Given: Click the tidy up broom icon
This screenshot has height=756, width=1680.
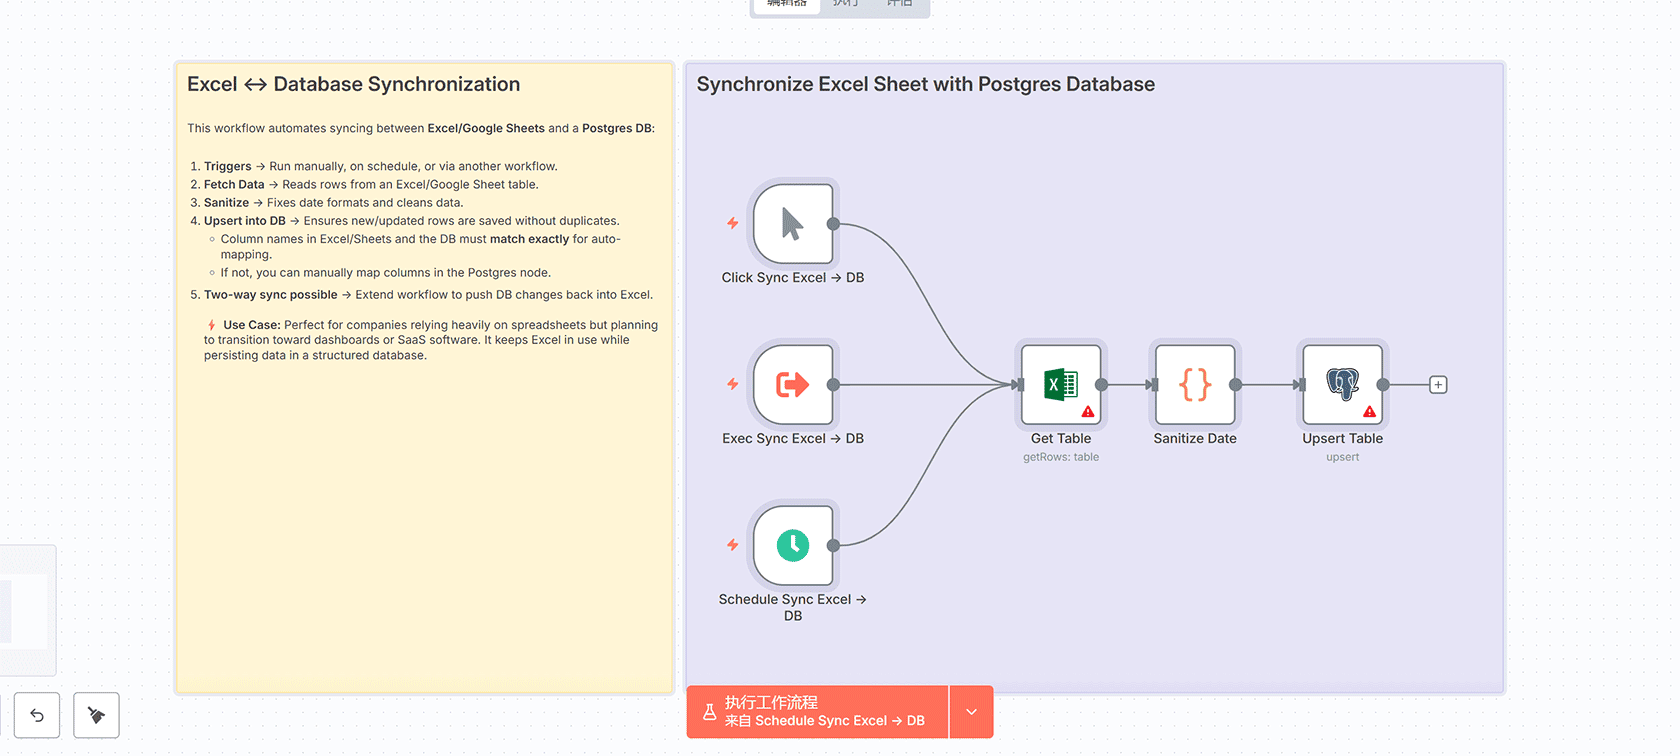Looking at the screenshot, I should point(96,715).
